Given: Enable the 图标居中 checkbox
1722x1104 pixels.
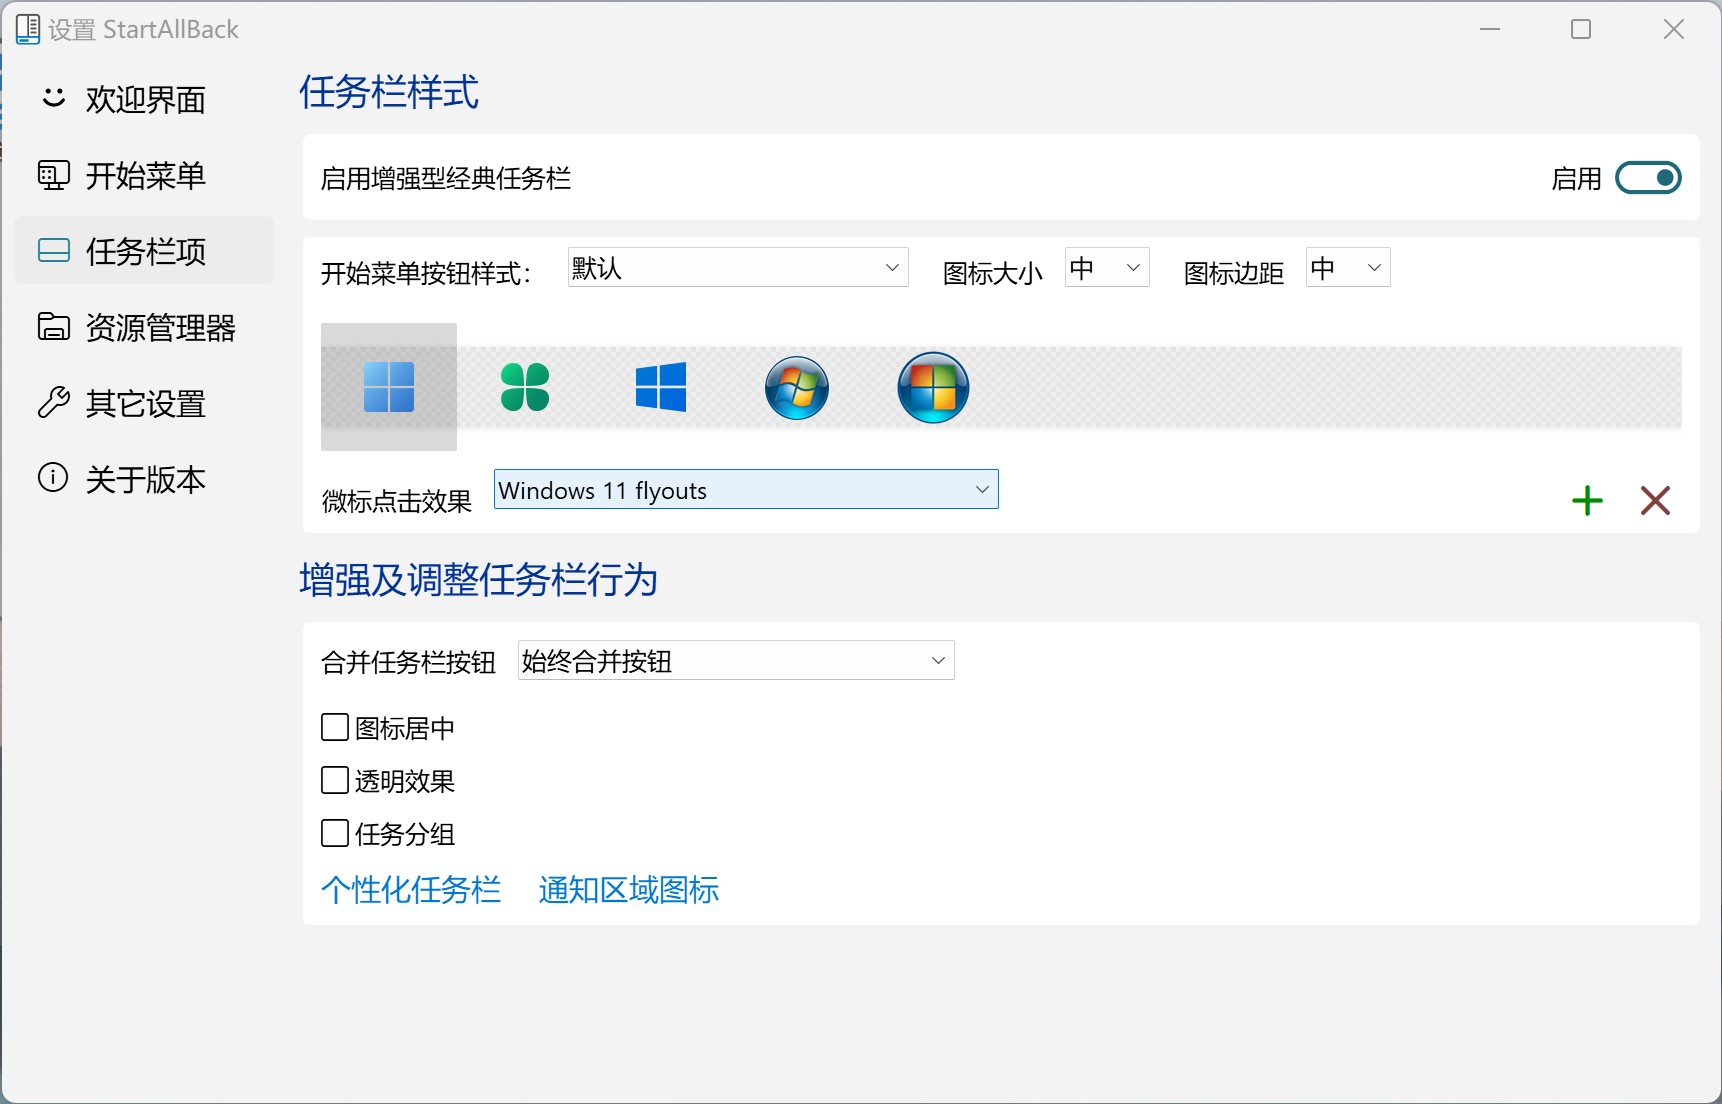Looking at the screenshot, I should click(x=335, y=727).
